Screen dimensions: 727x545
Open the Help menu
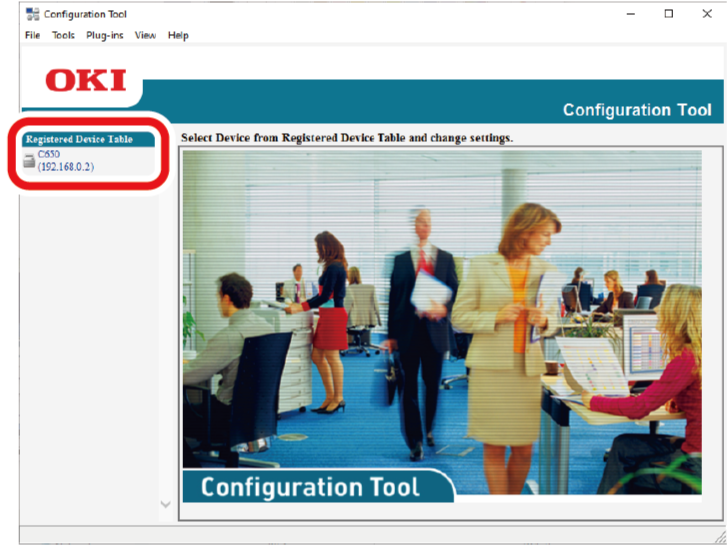(x=178, y=35)
